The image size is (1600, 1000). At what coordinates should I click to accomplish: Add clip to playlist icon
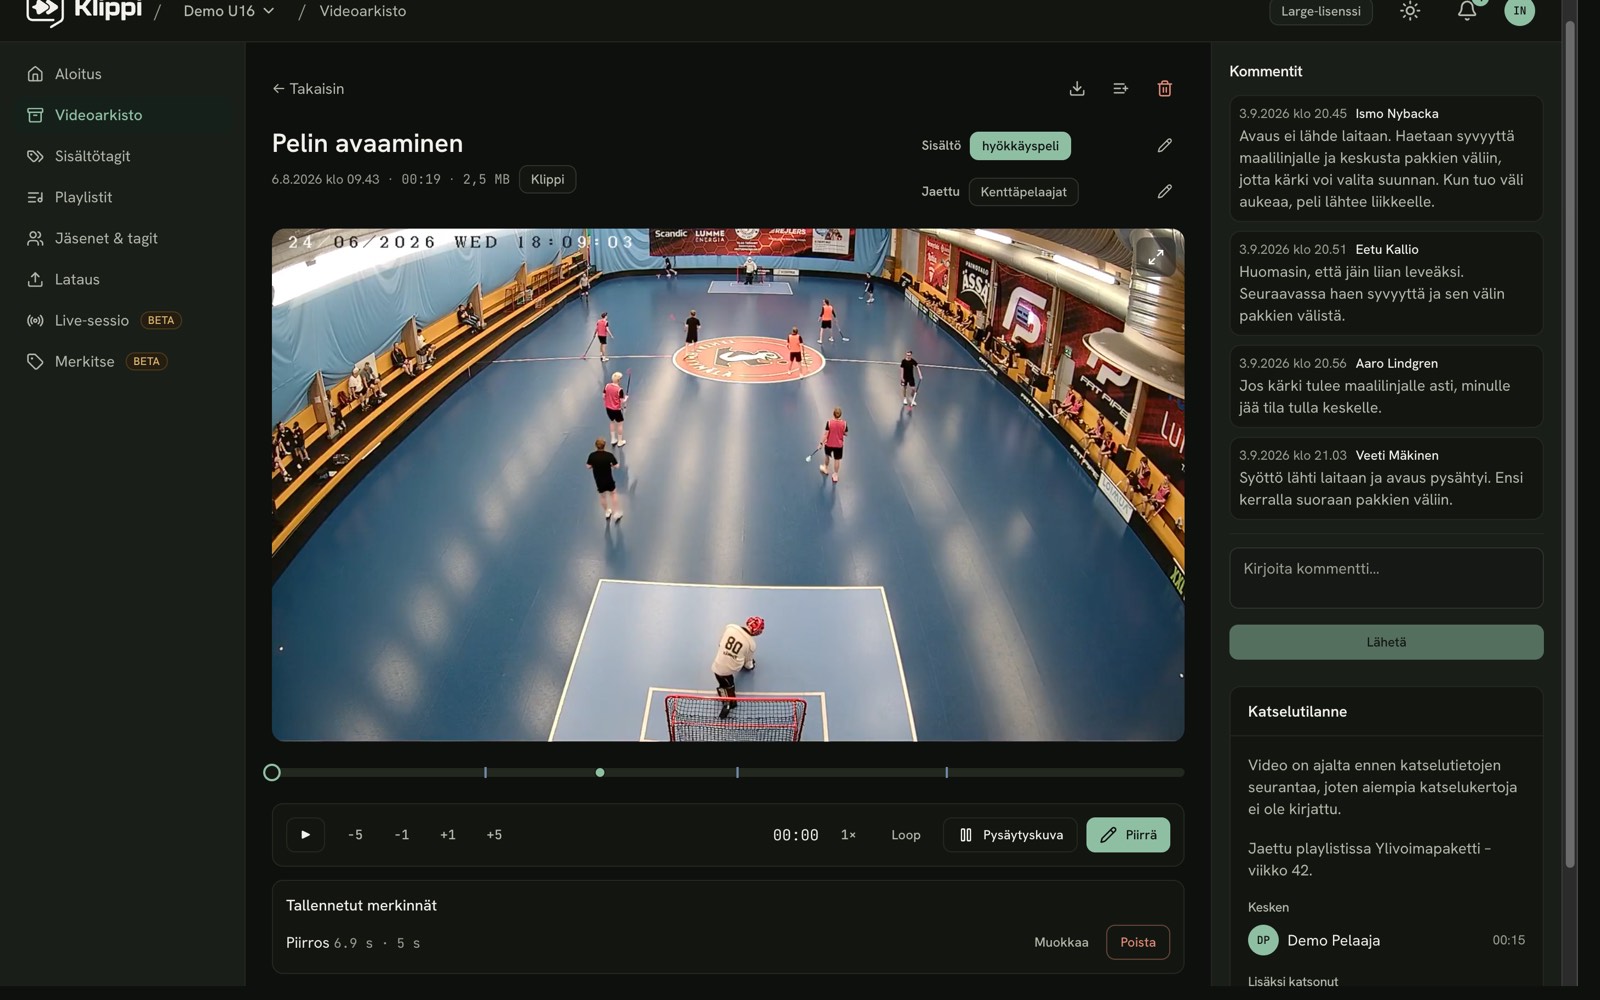(x=1121, y=88)
